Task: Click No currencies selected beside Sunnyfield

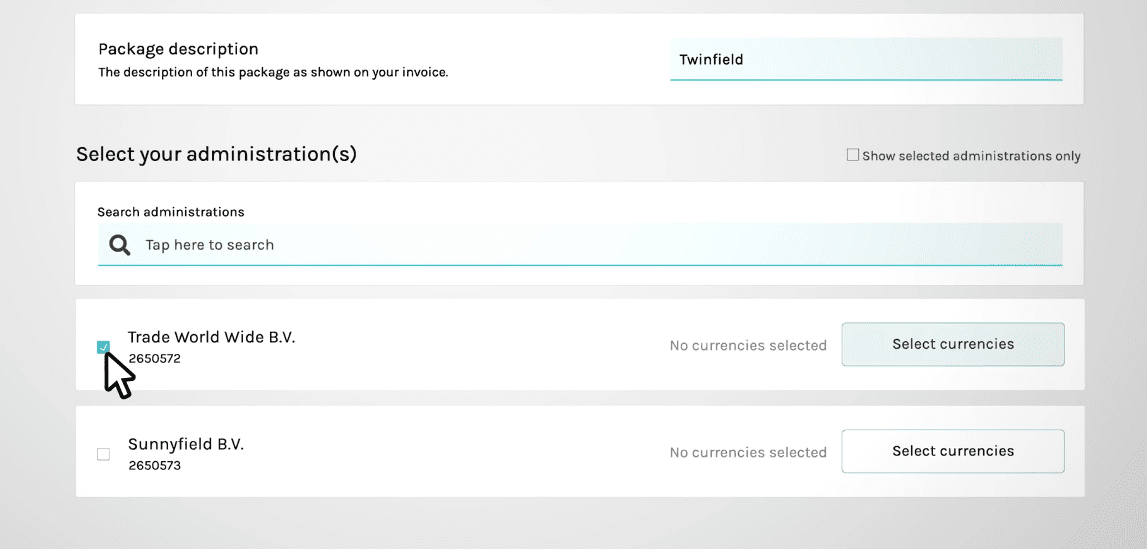Action: (748, 453)
